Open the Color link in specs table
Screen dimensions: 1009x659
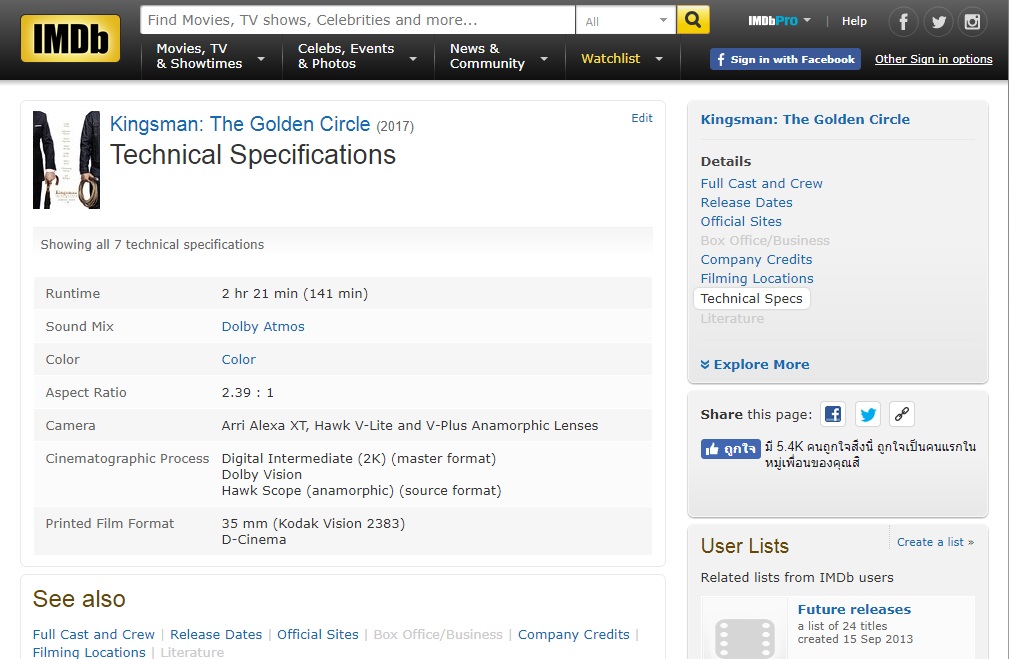[239, 359]
